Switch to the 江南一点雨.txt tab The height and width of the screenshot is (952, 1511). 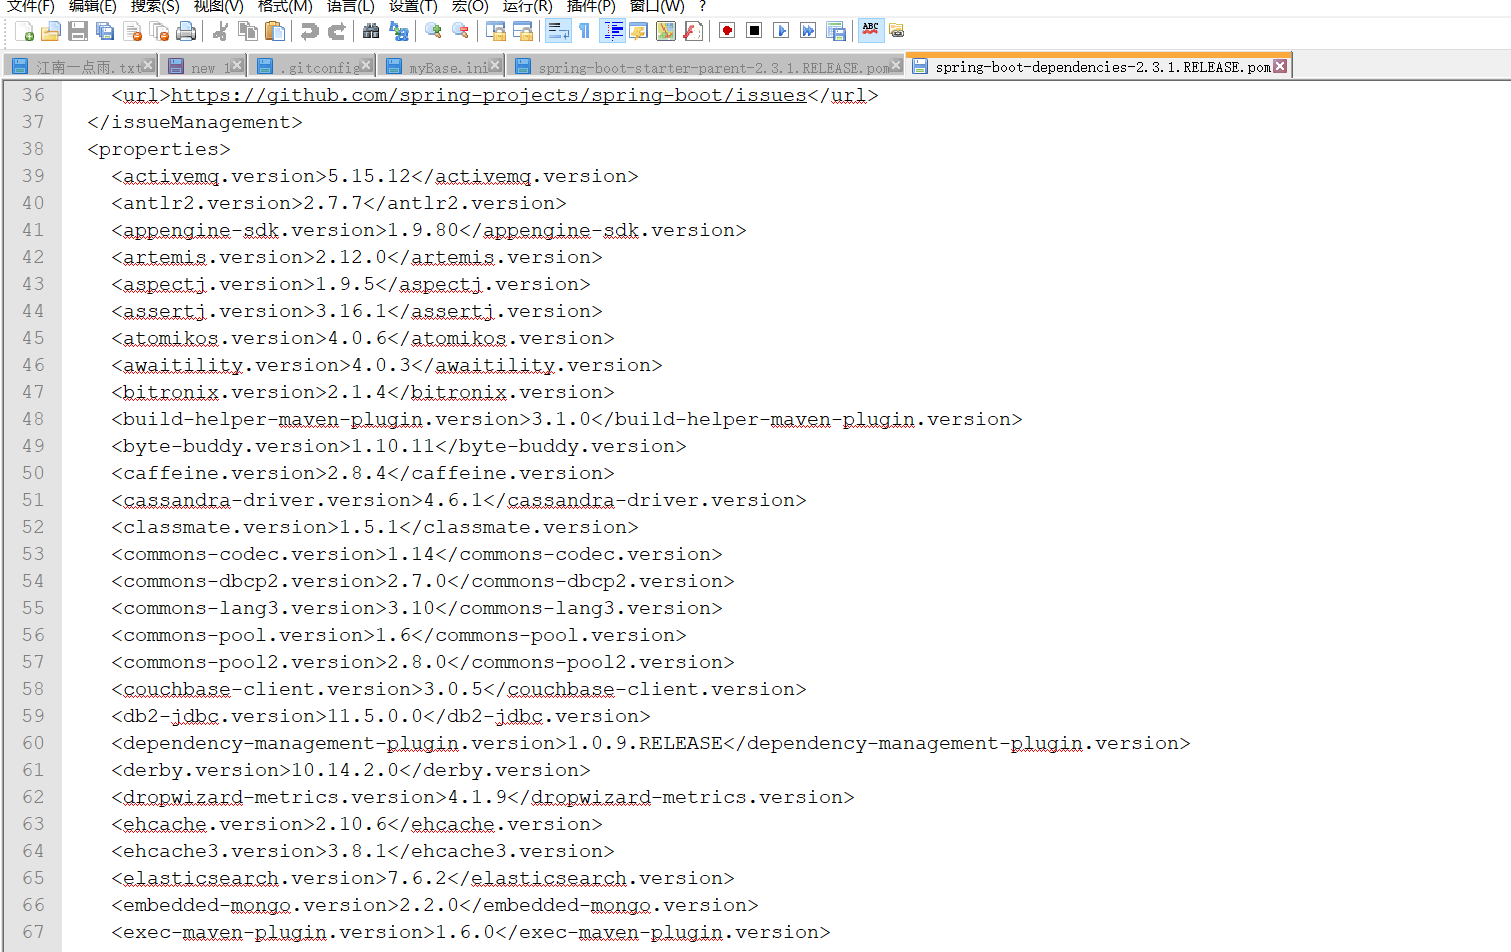(x=80, y=67)
